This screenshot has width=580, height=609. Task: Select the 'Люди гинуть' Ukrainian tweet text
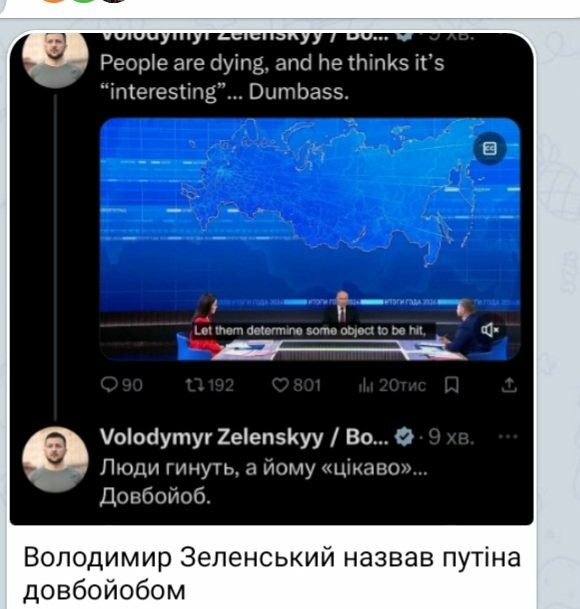point(263,482)
